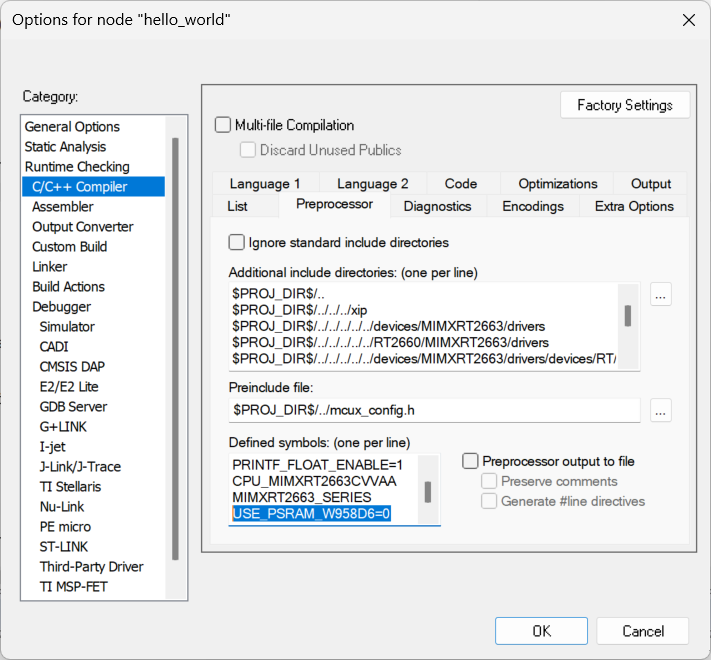The height and width of the screenshot is (660, 711).
Task: Enable Multi-file Compilation checkbox
Action: pos(223,125)
